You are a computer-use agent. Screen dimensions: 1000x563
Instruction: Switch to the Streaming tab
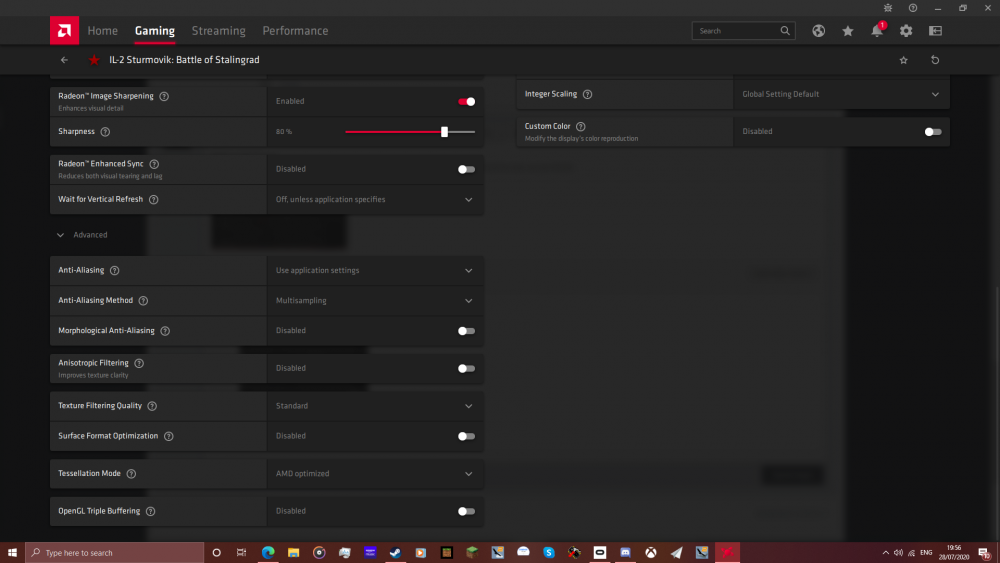click(218, 31)
